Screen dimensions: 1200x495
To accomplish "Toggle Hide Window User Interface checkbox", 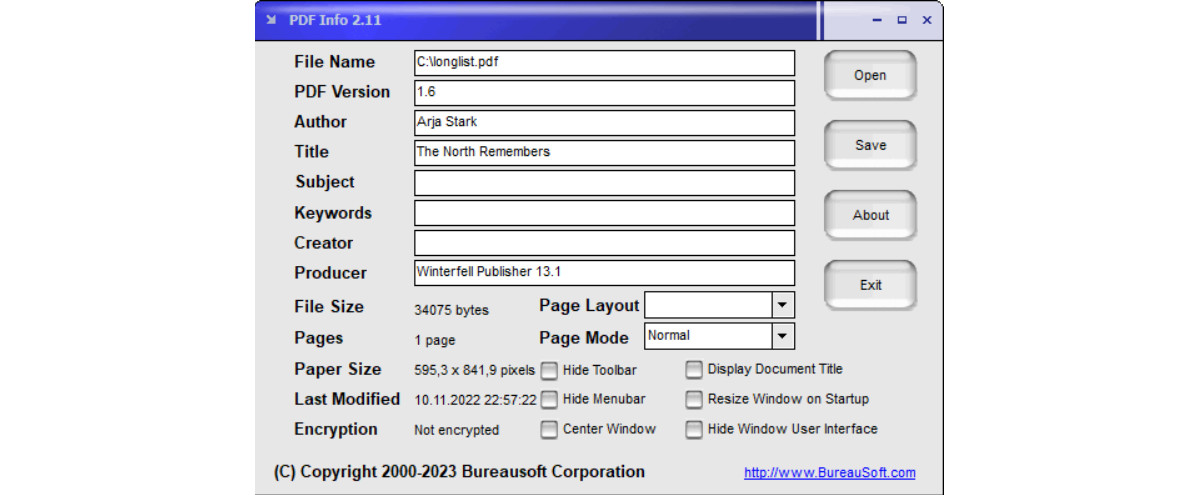I will [x=694, y=430].
